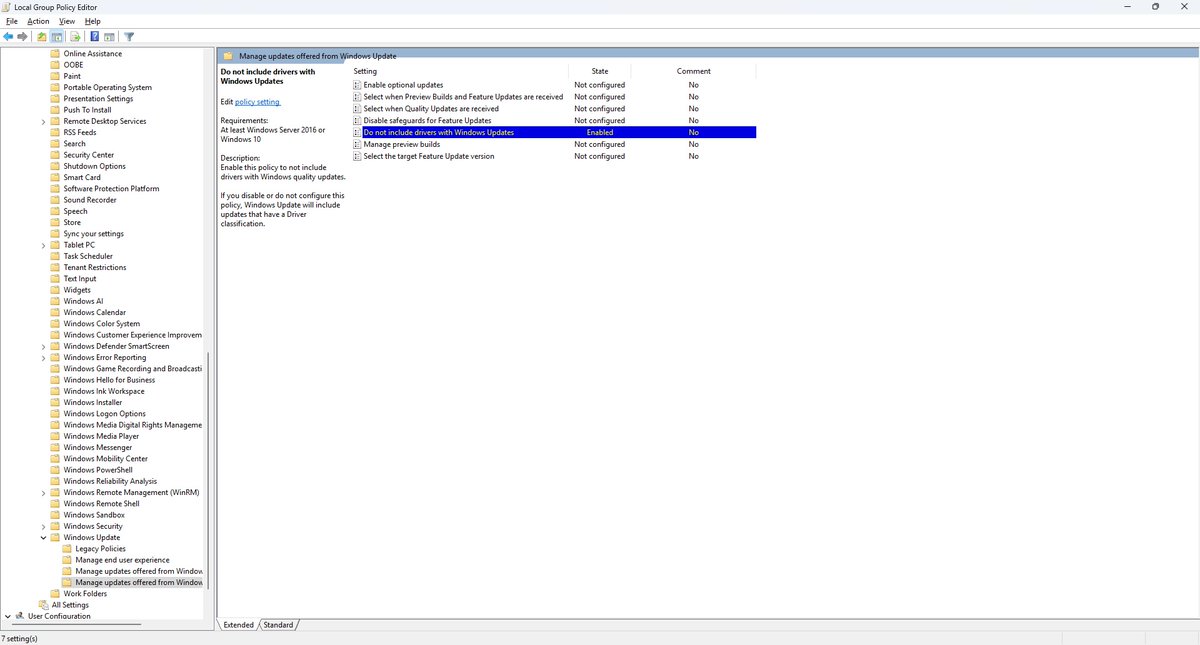Click the folder icon beside Windows PowerShell

coord(55,470)
